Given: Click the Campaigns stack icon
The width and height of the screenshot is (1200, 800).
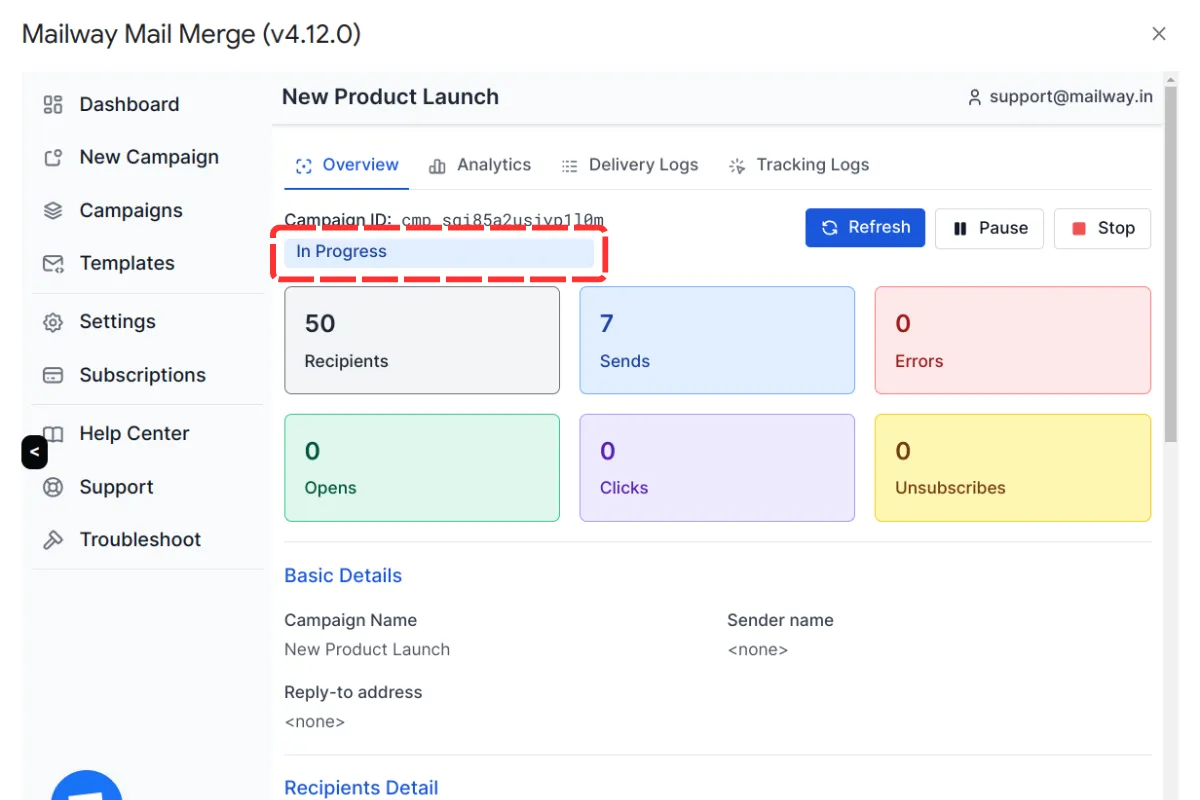Looking at the screenshot, I should [53, 211].
